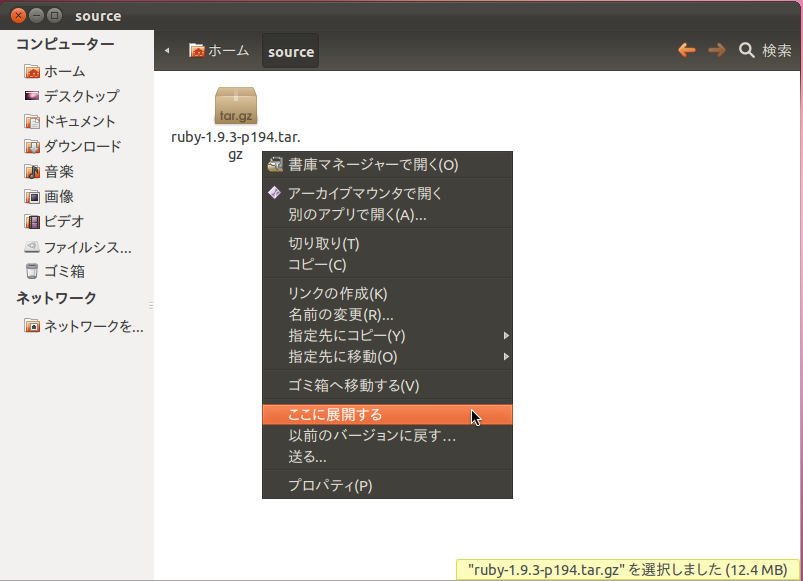The image size is (803, 581).
Task: Expand the path bar left arrow
Action: coord(167,51)
